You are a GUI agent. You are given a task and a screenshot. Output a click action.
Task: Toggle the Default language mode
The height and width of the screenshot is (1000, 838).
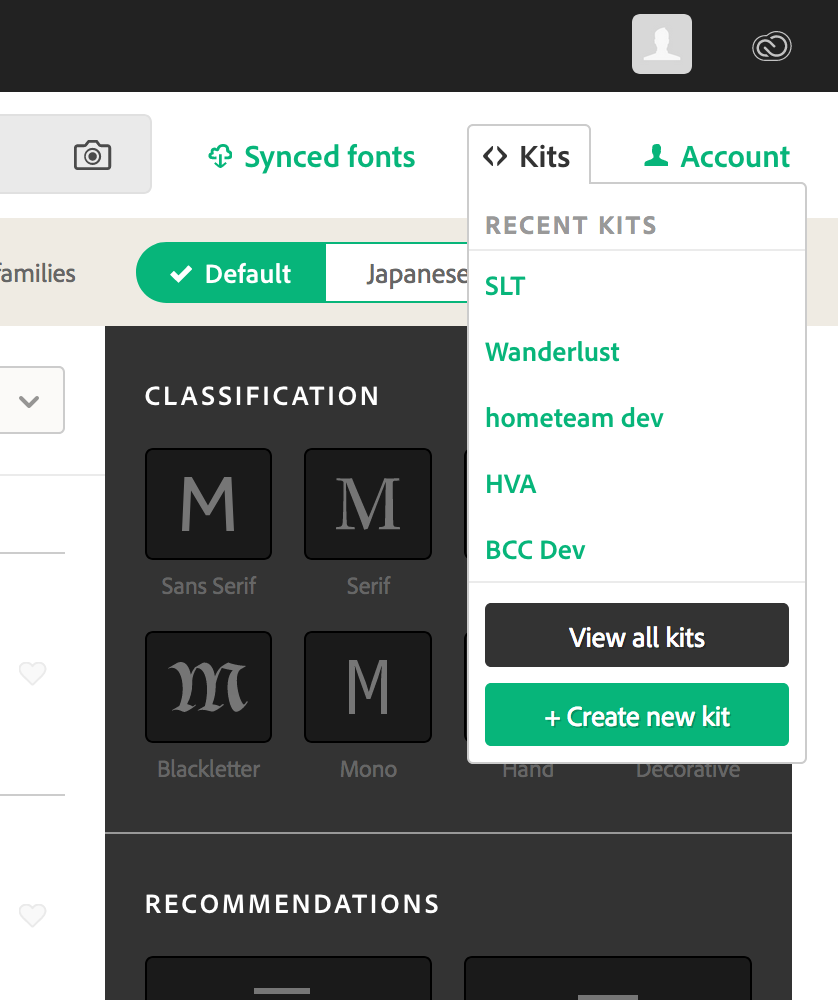point(231,273)
